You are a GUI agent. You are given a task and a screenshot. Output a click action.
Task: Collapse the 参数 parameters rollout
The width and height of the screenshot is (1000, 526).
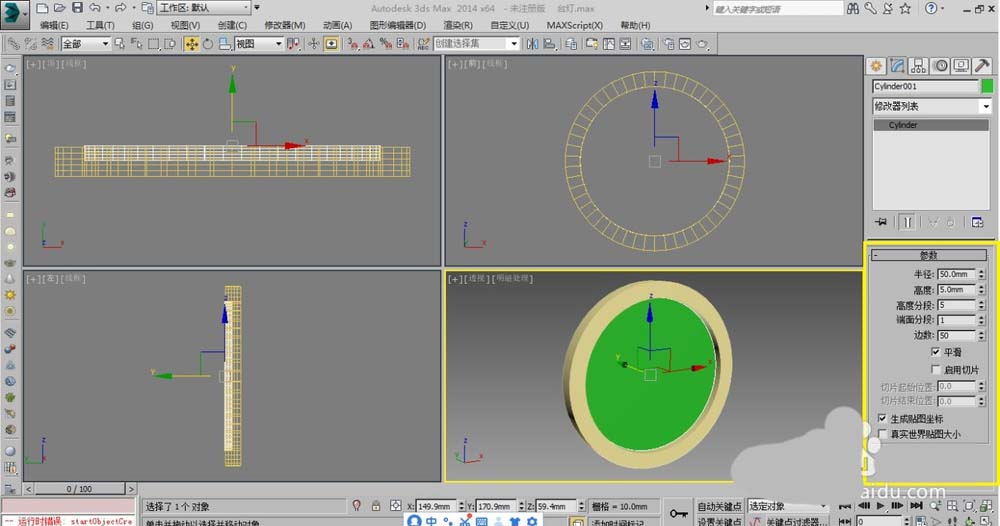tap(929, 255)
